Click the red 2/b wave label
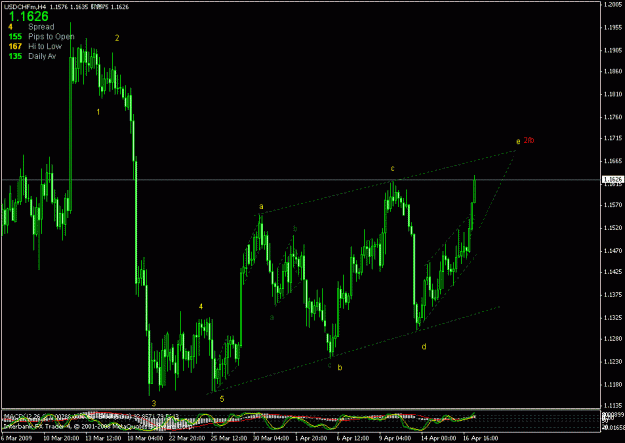 coord(529,140)
